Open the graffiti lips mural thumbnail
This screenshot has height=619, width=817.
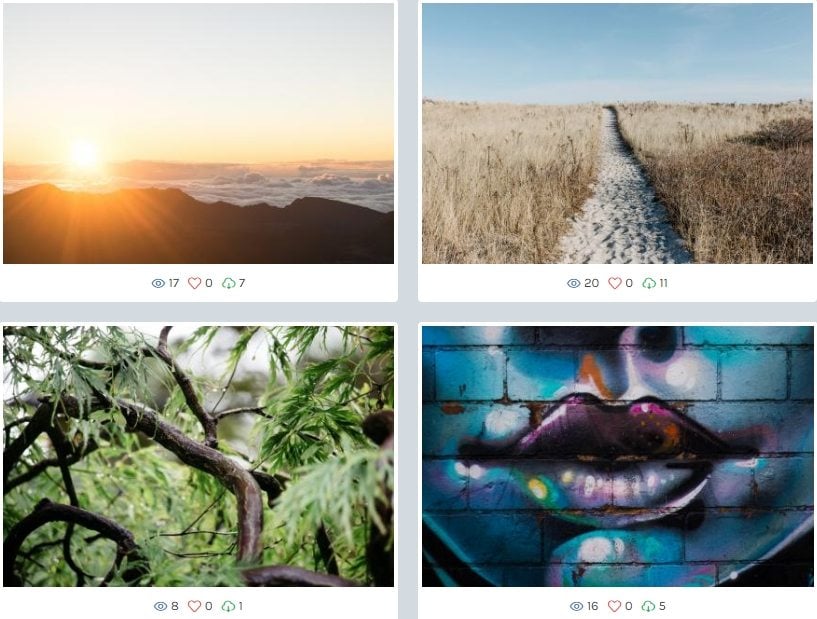click(617, 456)
